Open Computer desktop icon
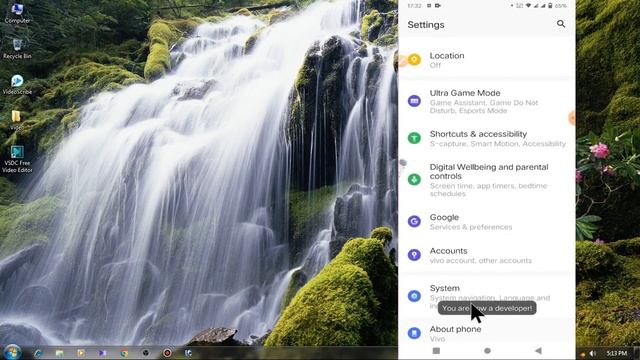 (x=17, y=13)
